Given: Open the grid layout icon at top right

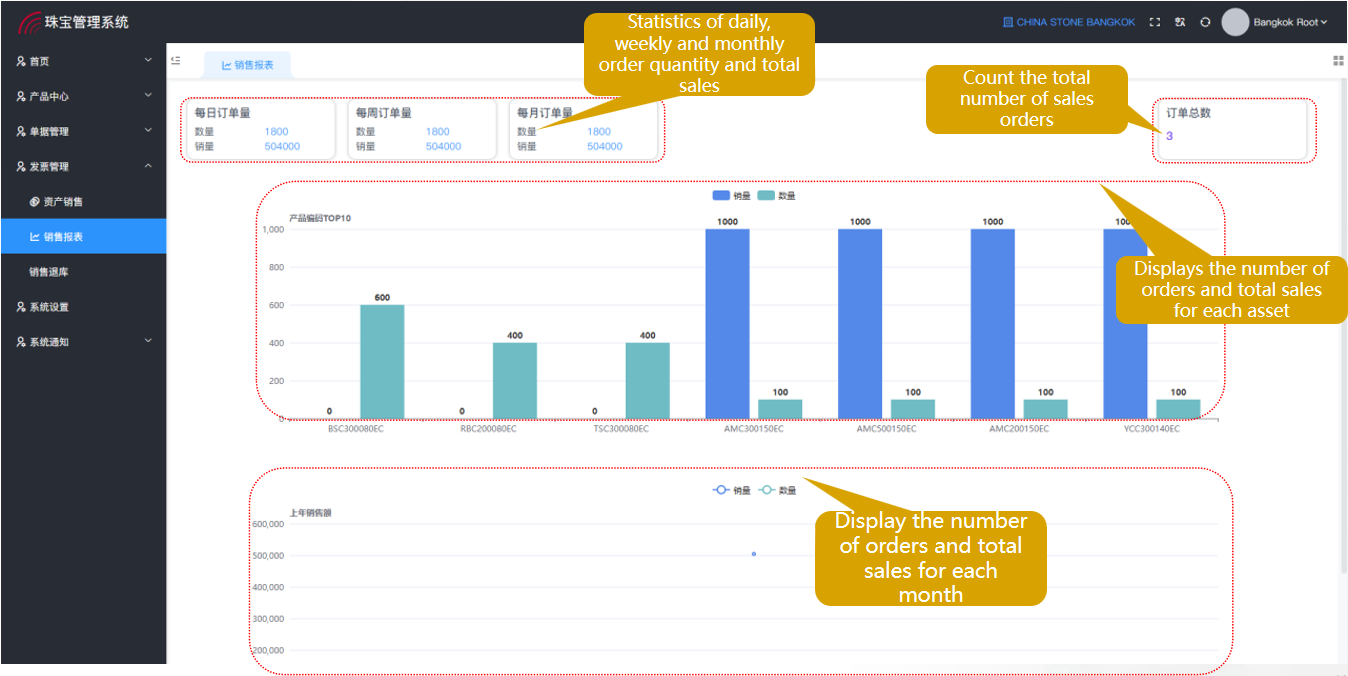Looking at the screenshot, I should 1338,61.
